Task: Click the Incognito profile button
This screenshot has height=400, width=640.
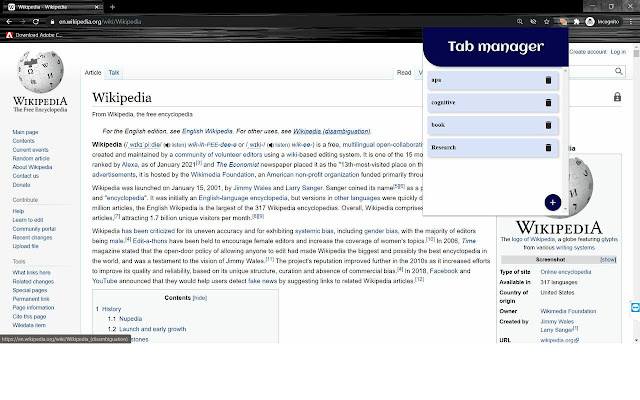Action: coord(602,22)
